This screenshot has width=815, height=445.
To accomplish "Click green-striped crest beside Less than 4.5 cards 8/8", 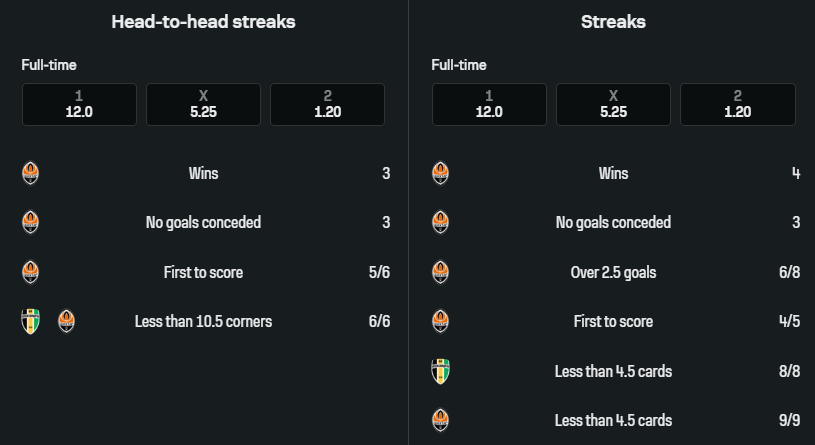I will coord(440,371).
